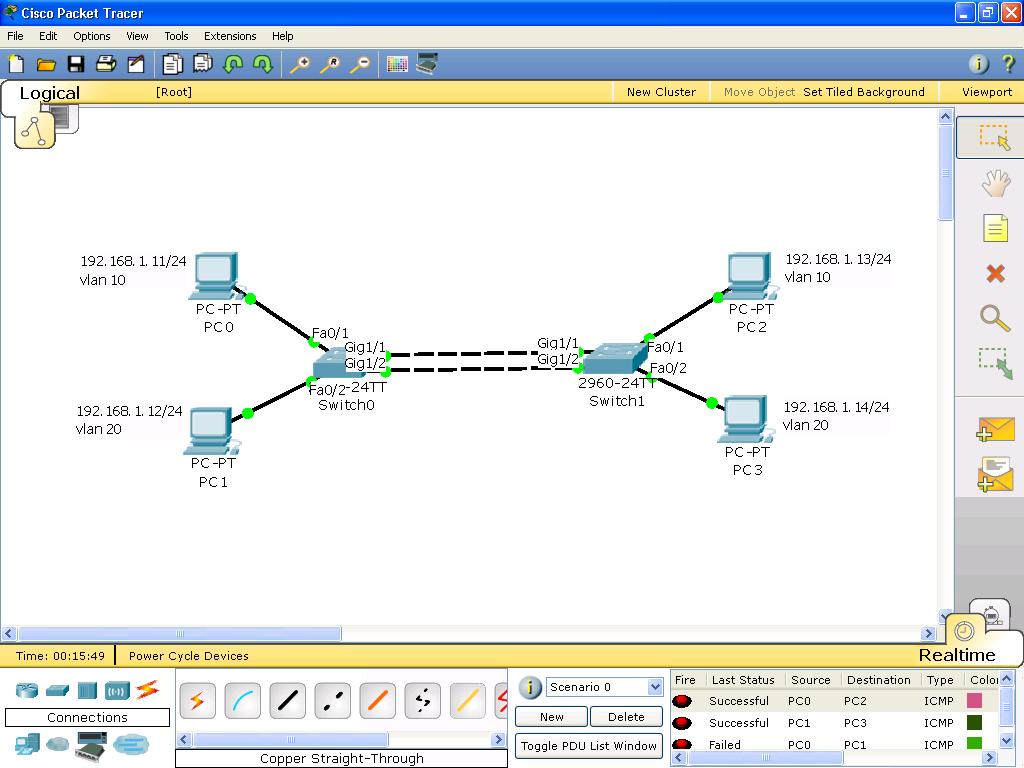Choose the Add Complex PDU envelope
The image size is (1024, 768).
coord(995,474)
